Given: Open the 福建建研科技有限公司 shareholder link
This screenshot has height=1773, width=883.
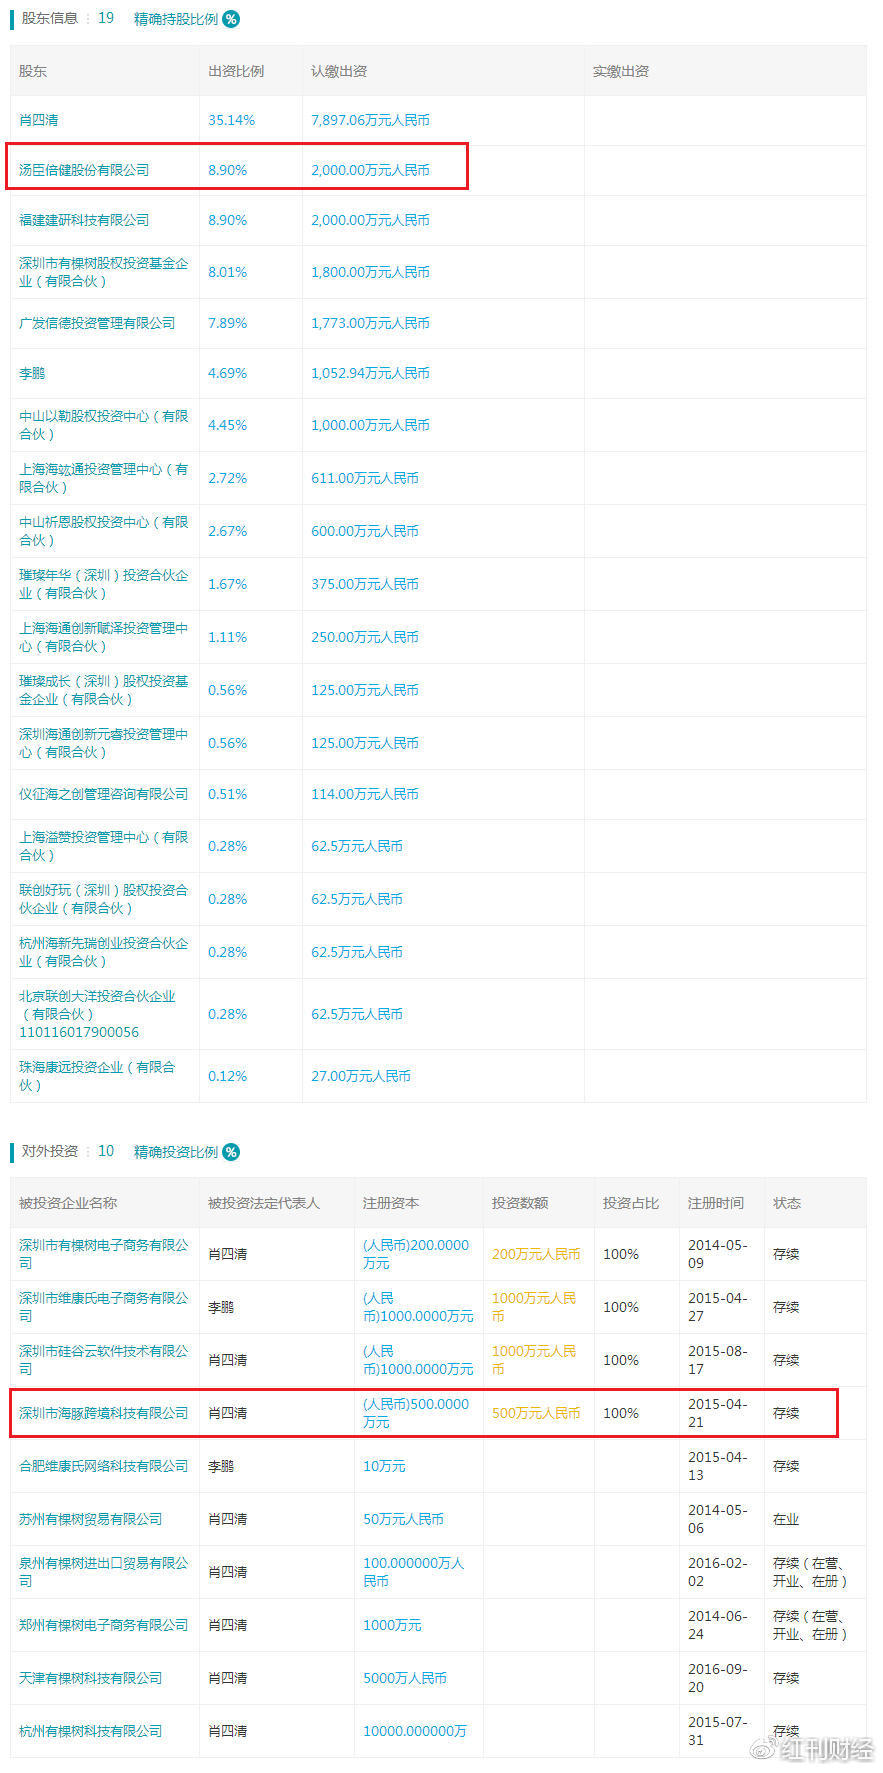Looking at the screenshot, I should pyautogui.click(x=84, y=220).
